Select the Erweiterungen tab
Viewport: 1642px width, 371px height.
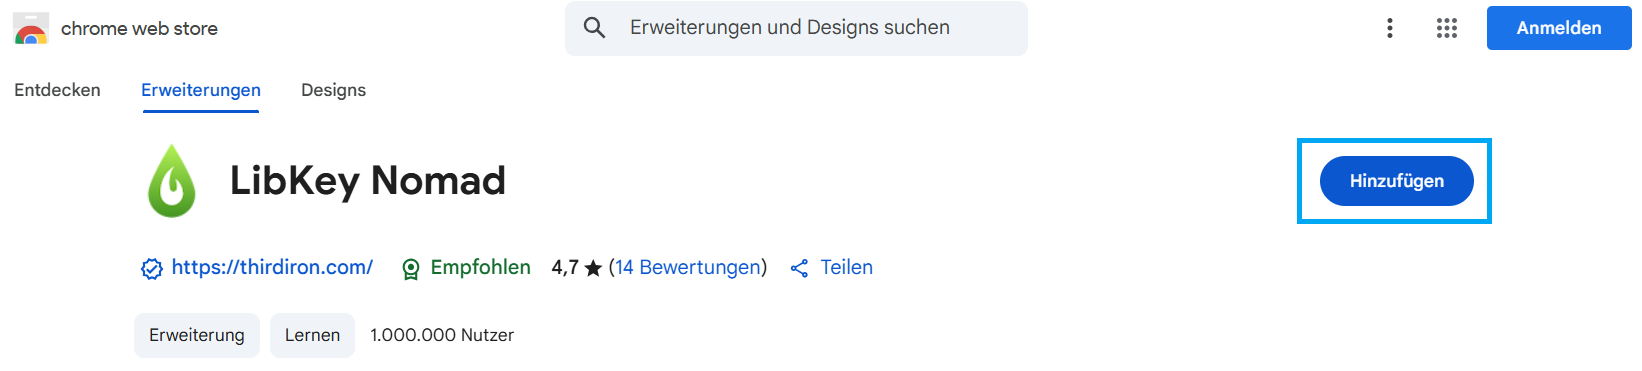pyautogui.click(x=201, y=90)
